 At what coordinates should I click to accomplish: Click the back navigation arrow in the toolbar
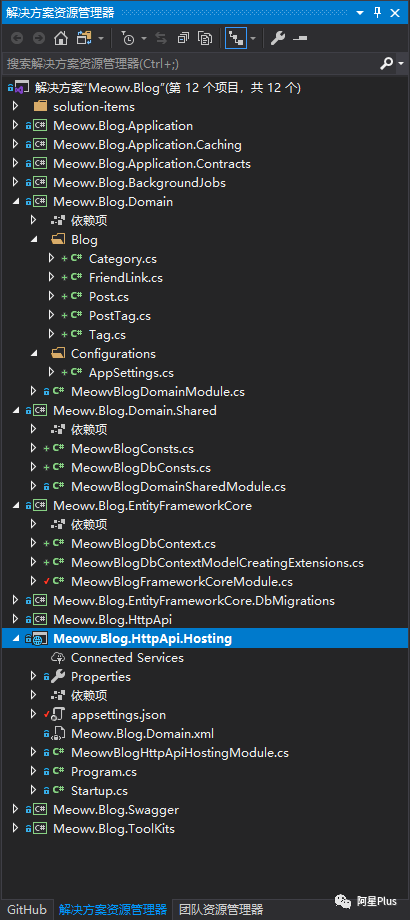[17, 39]
